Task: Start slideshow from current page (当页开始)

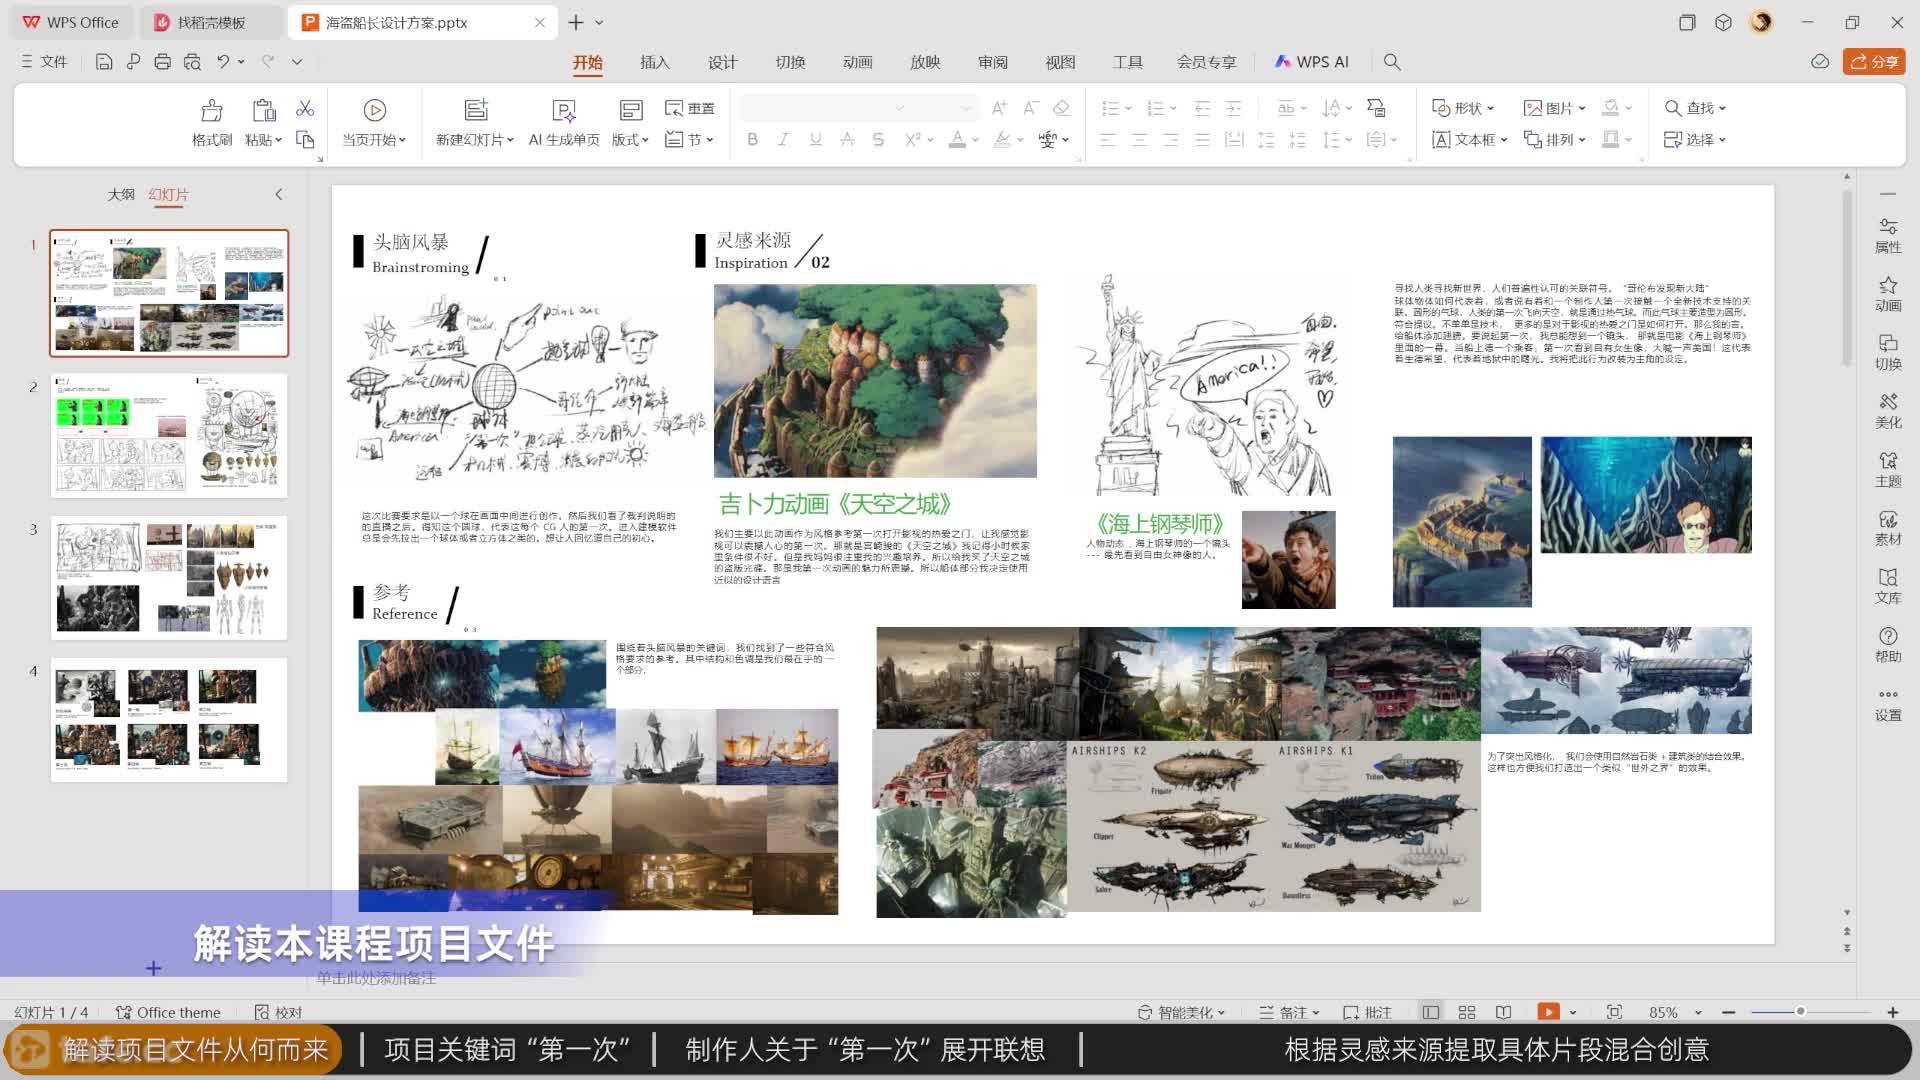Action: point(374,124)
